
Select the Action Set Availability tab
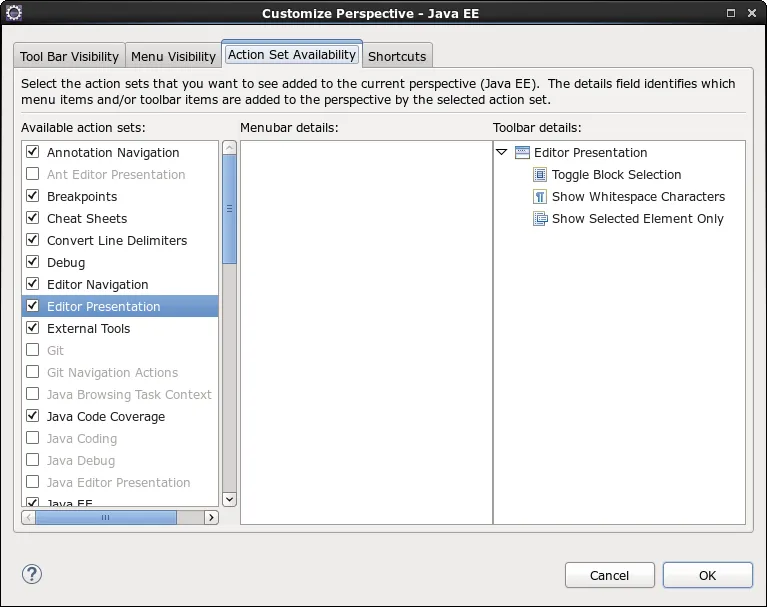[292, 54]
